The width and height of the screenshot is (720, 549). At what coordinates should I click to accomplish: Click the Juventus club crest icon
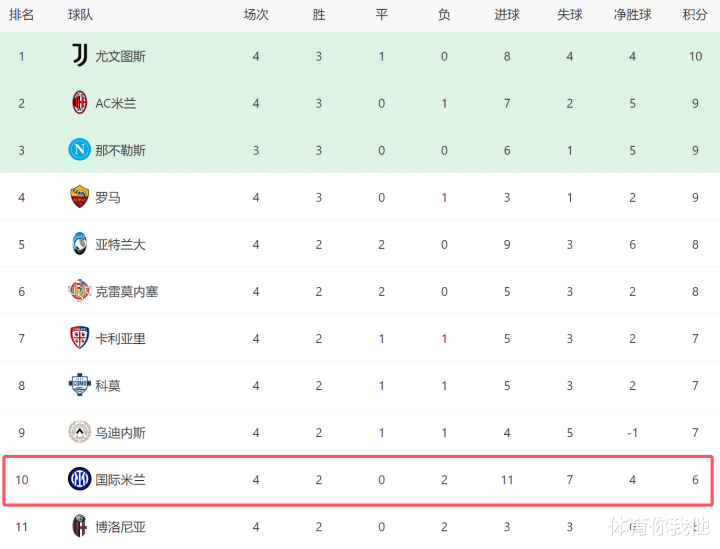[80, 56]
